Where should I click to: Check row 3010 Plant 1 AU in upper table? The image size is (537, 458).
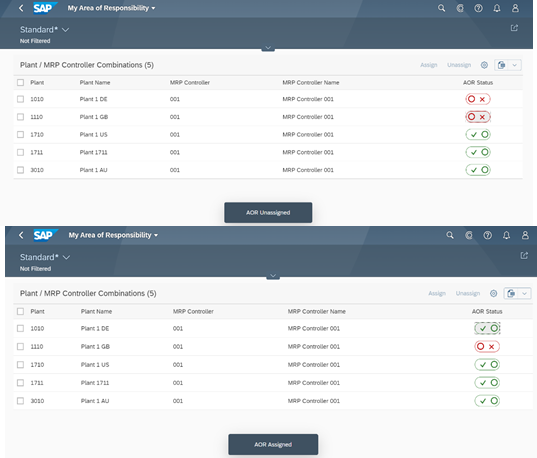21,170
